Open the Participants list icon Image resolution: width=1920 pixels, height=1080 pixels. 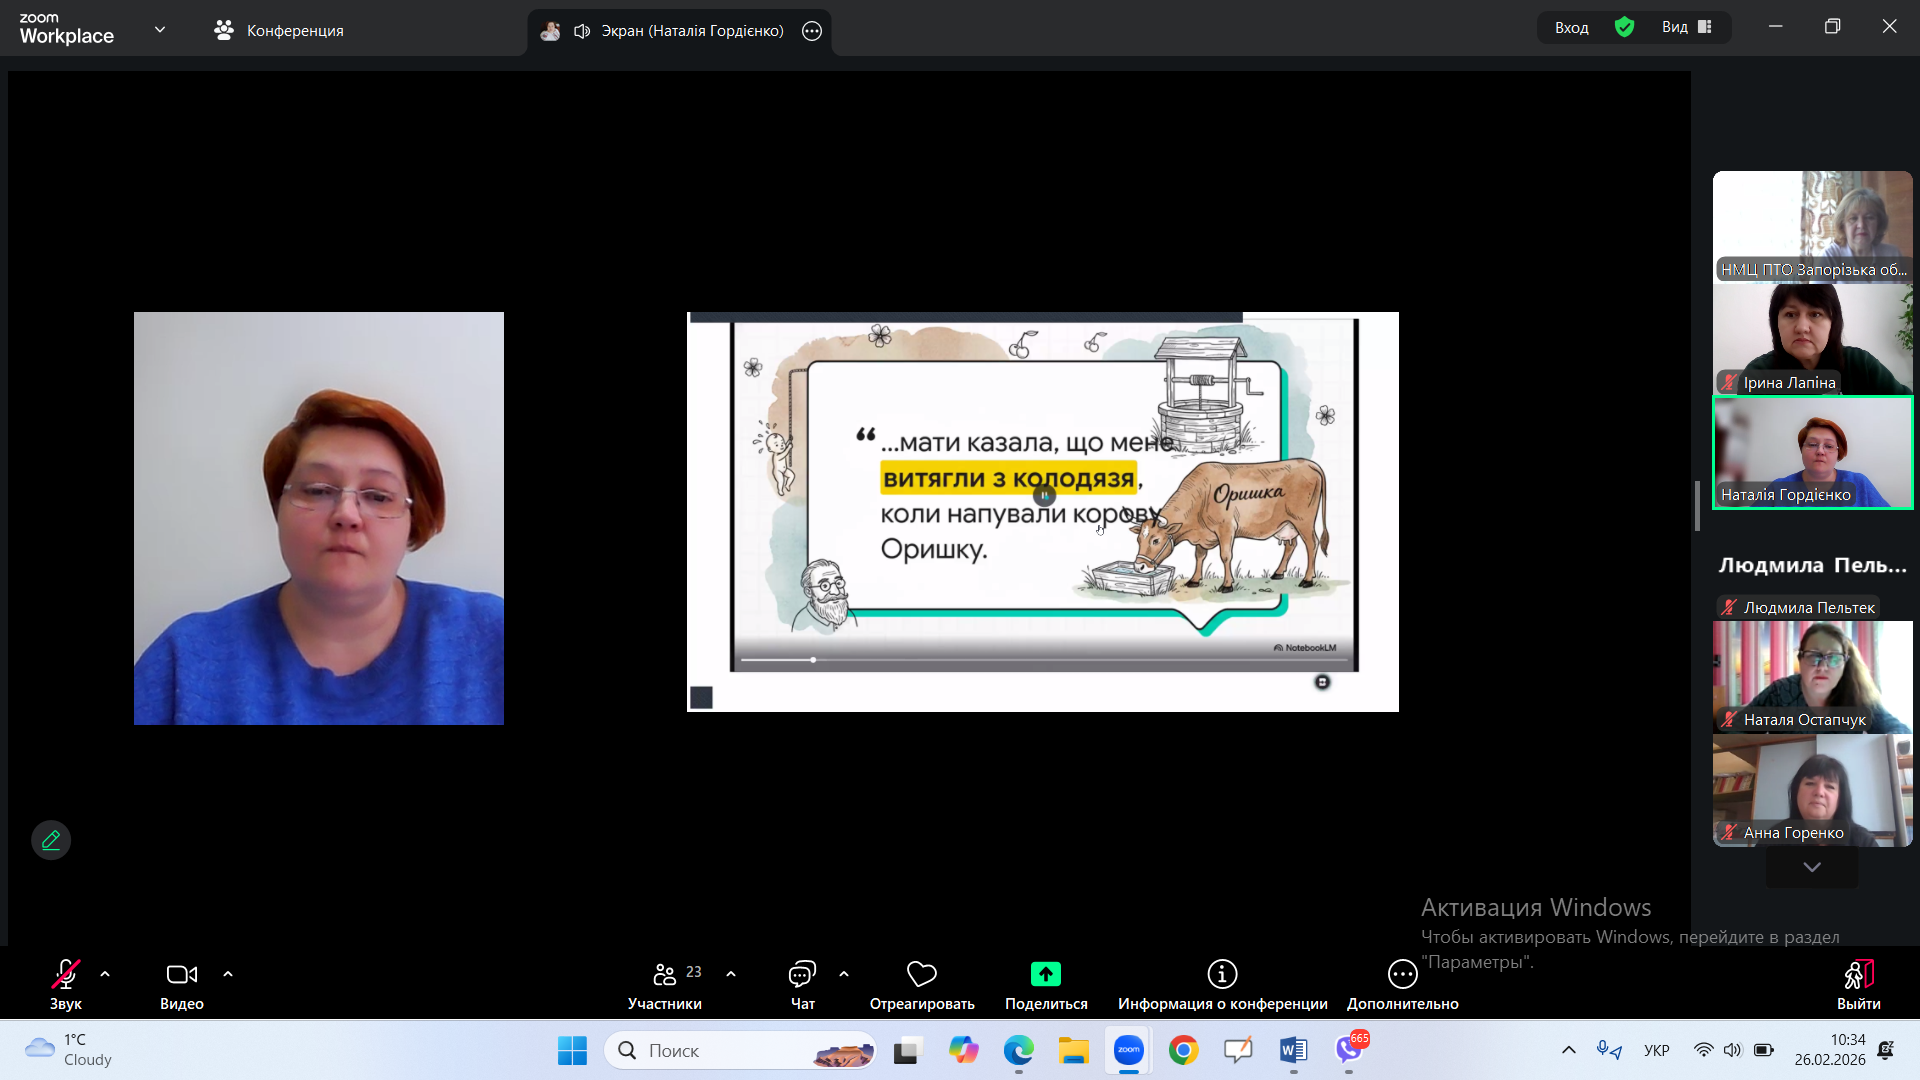click(665, 974)
